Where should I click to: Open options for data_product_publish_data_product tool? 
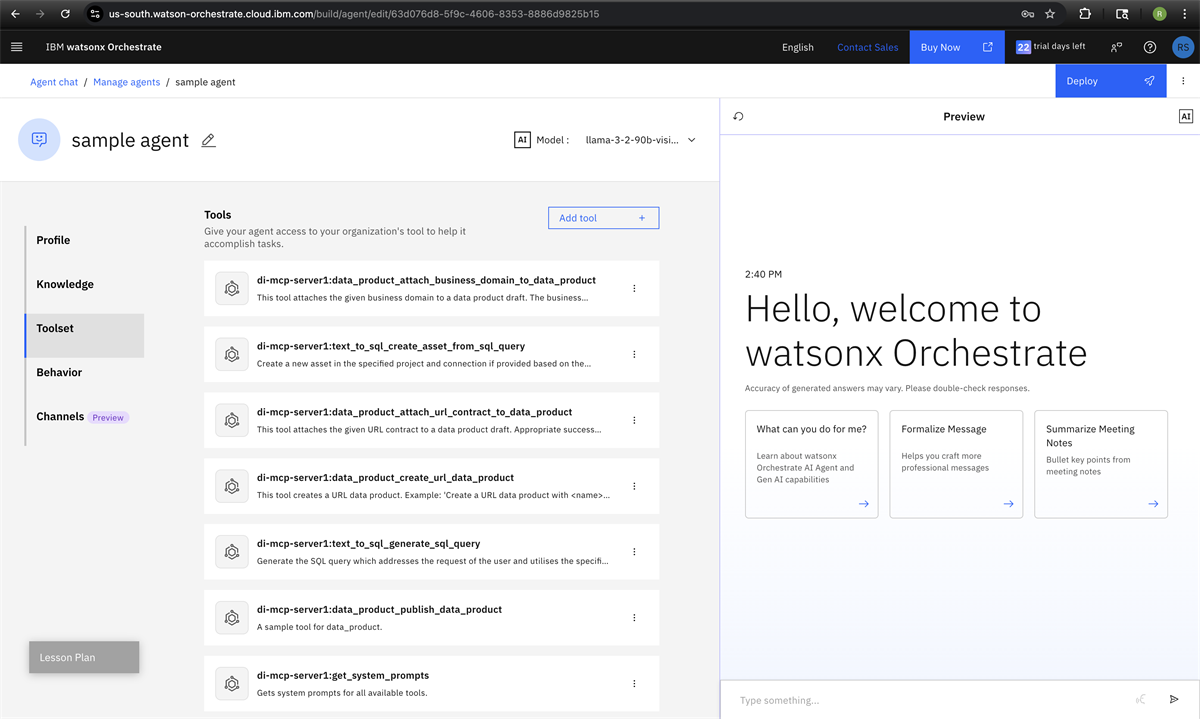pos(634,618)
